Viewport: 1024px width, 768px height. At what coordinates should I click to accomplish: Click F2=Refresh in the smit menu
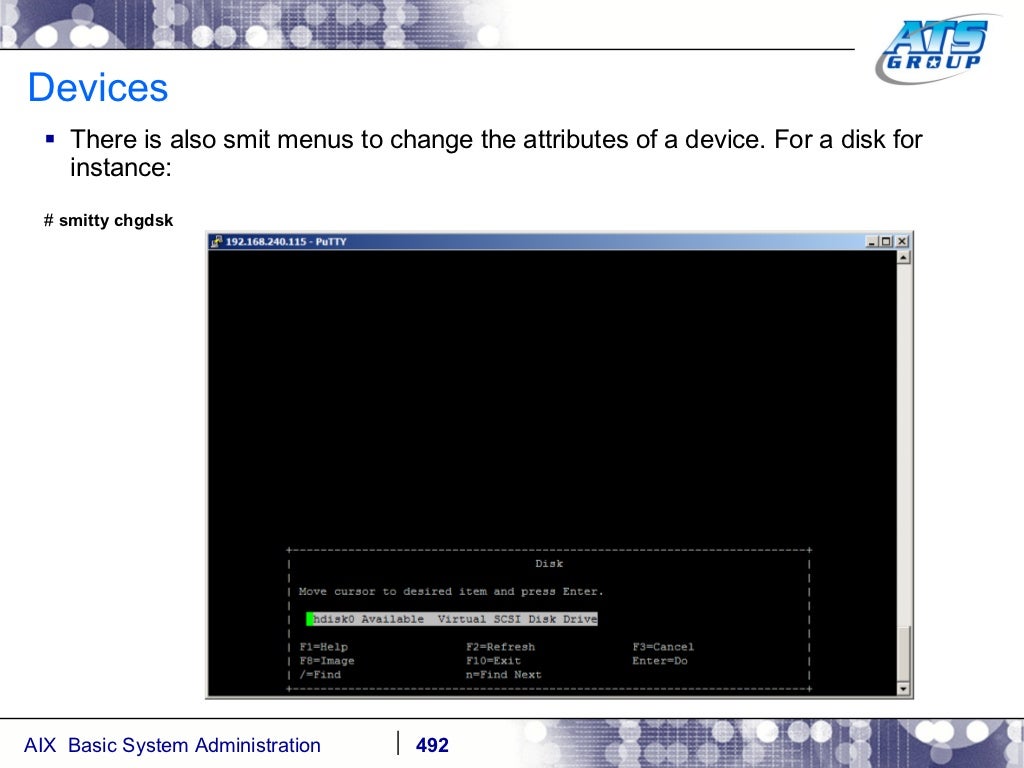pos(500,647)
